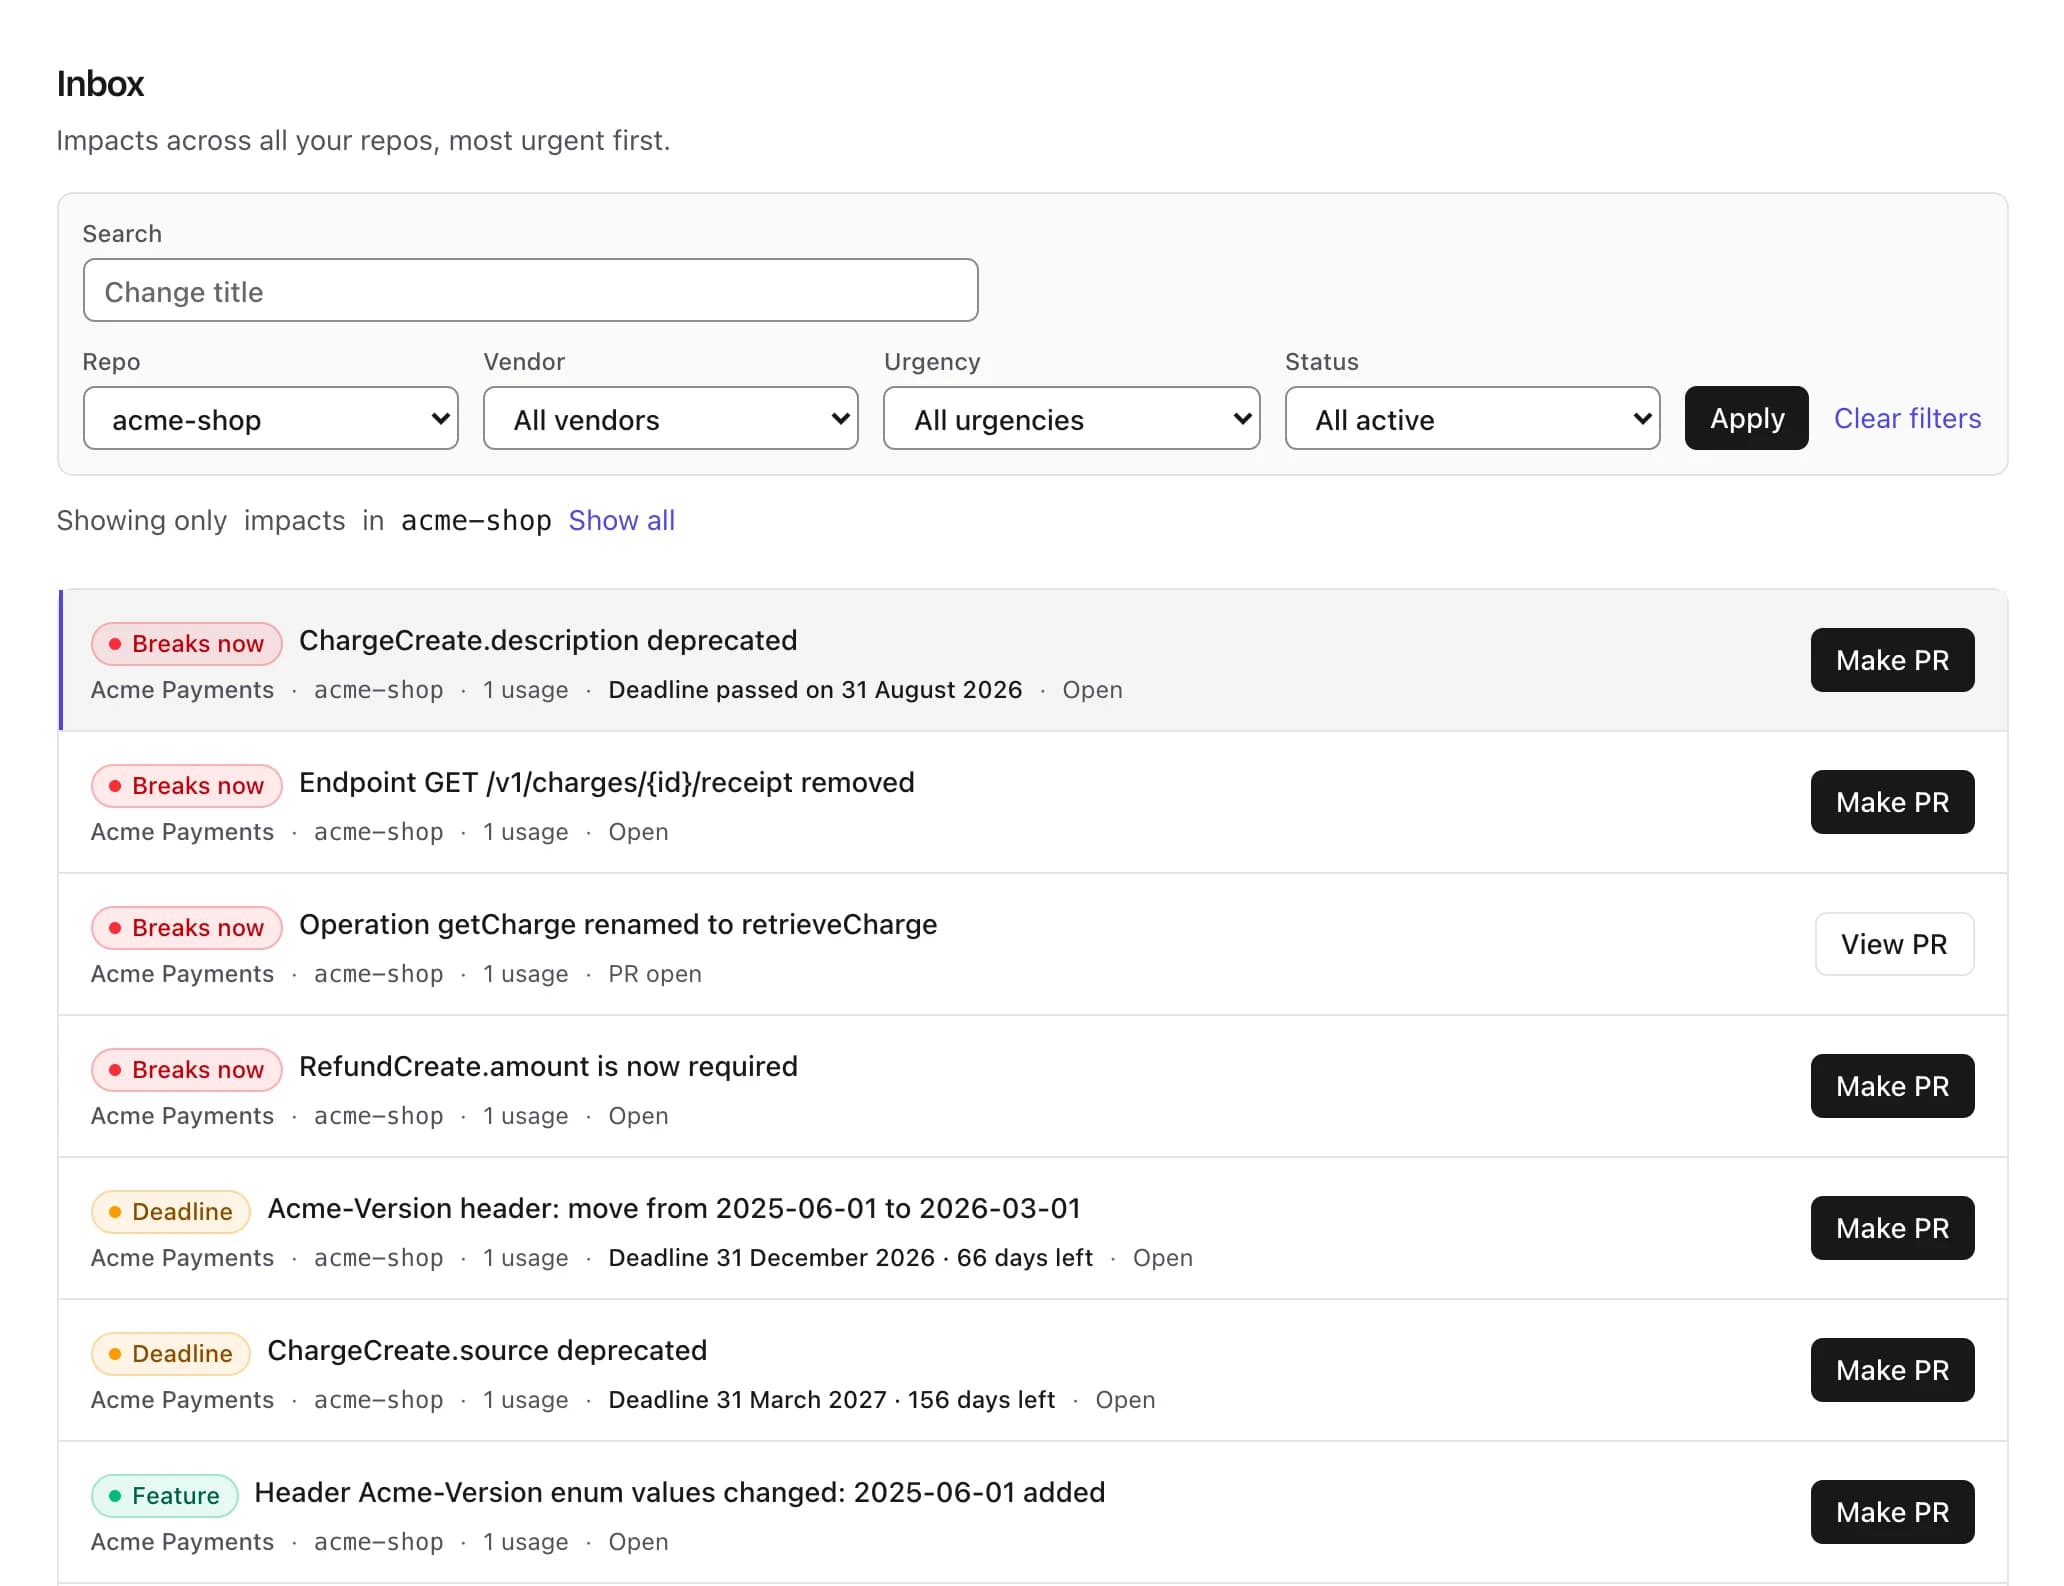Open the Repo dropdown showing acme-shop
Viewport: 2064px width, 1586px height.
270,419
